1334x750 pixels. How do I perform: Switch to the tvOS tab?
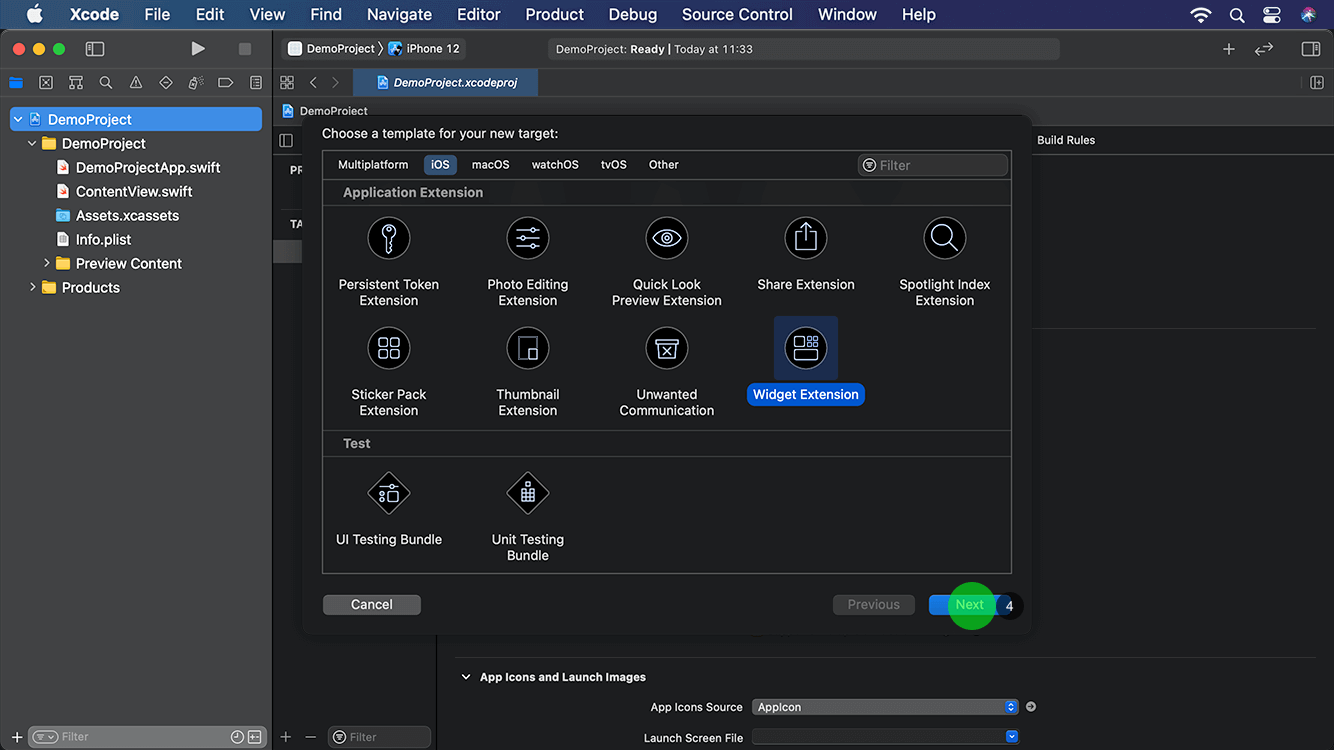614,165
